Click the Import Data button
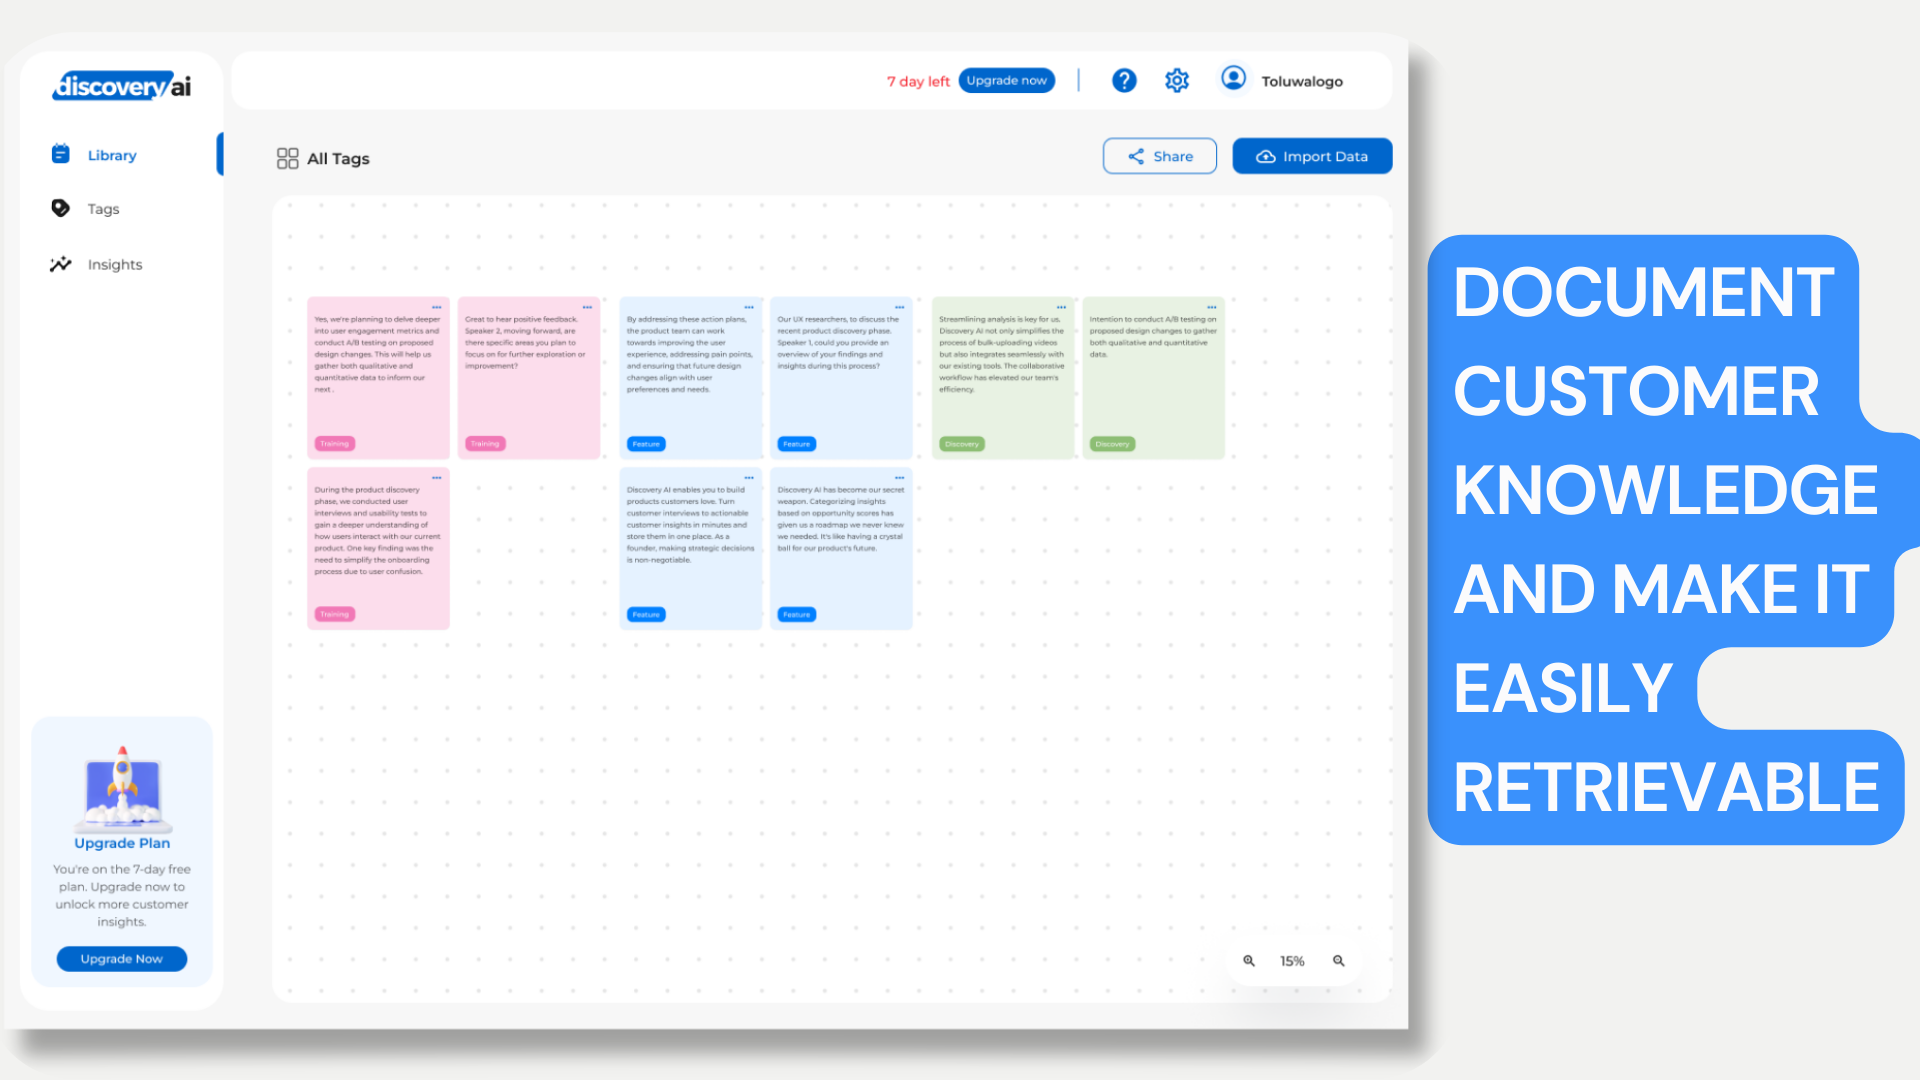This screenshot has width=1920, height=1080. tap(1311, 156)
